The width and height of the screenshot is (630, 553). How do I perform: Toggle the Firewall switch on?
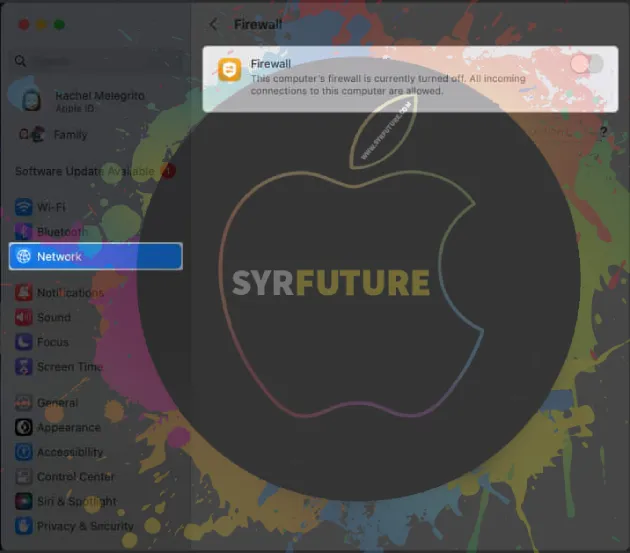click(x=587, y=63)
